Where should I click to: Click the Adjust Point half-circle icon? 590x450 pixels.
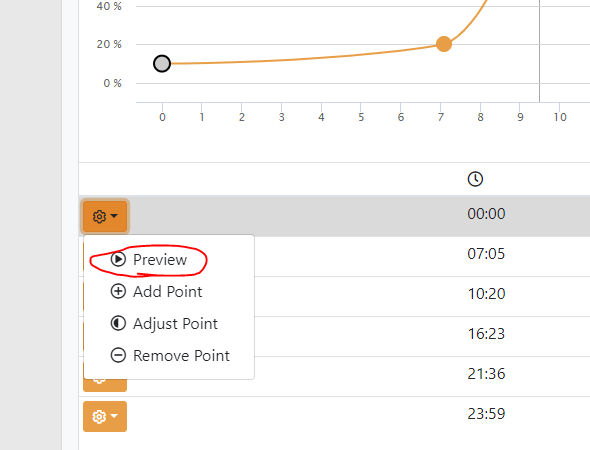pyautogui.click(x=118, y=323)
